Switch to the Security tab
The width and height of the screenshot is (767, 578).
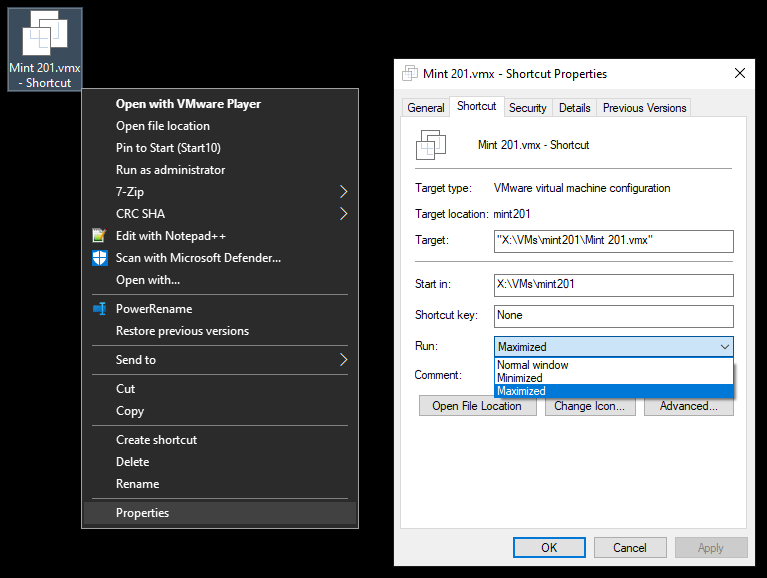click(x=528, y=108)
